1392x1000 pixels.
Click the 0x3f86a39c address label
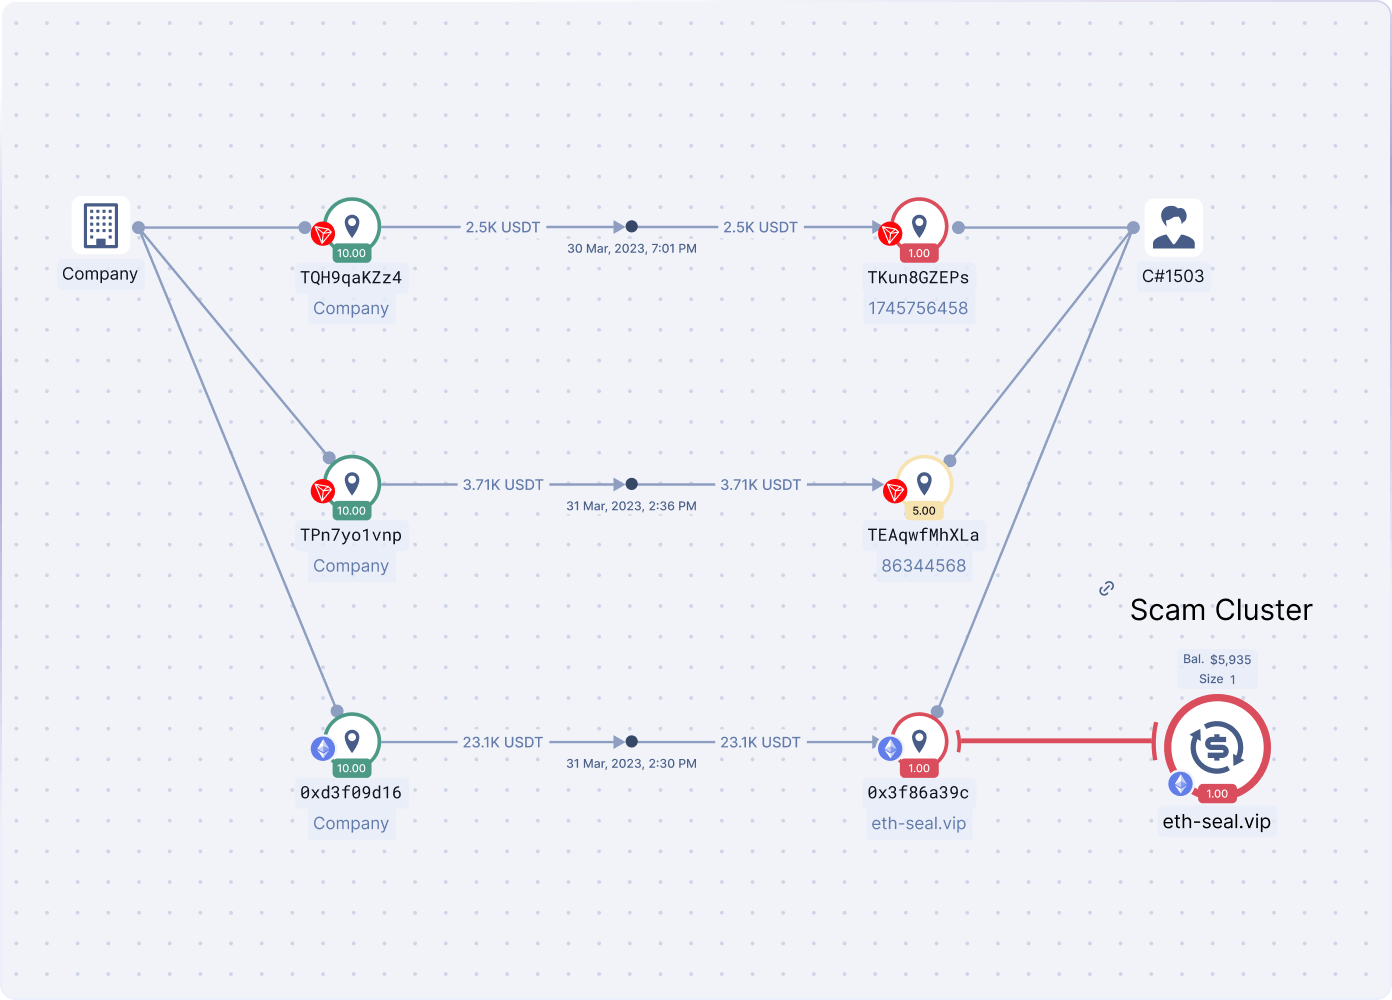(x=918, y=792)
